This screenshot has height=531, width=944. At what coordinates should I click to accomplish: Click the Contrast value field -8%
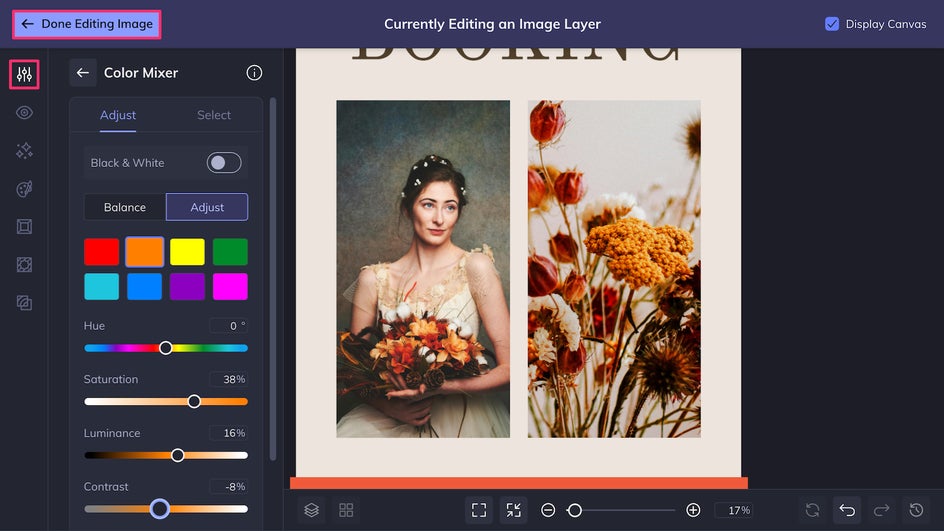pyautogui.click(x=229, y=486)
